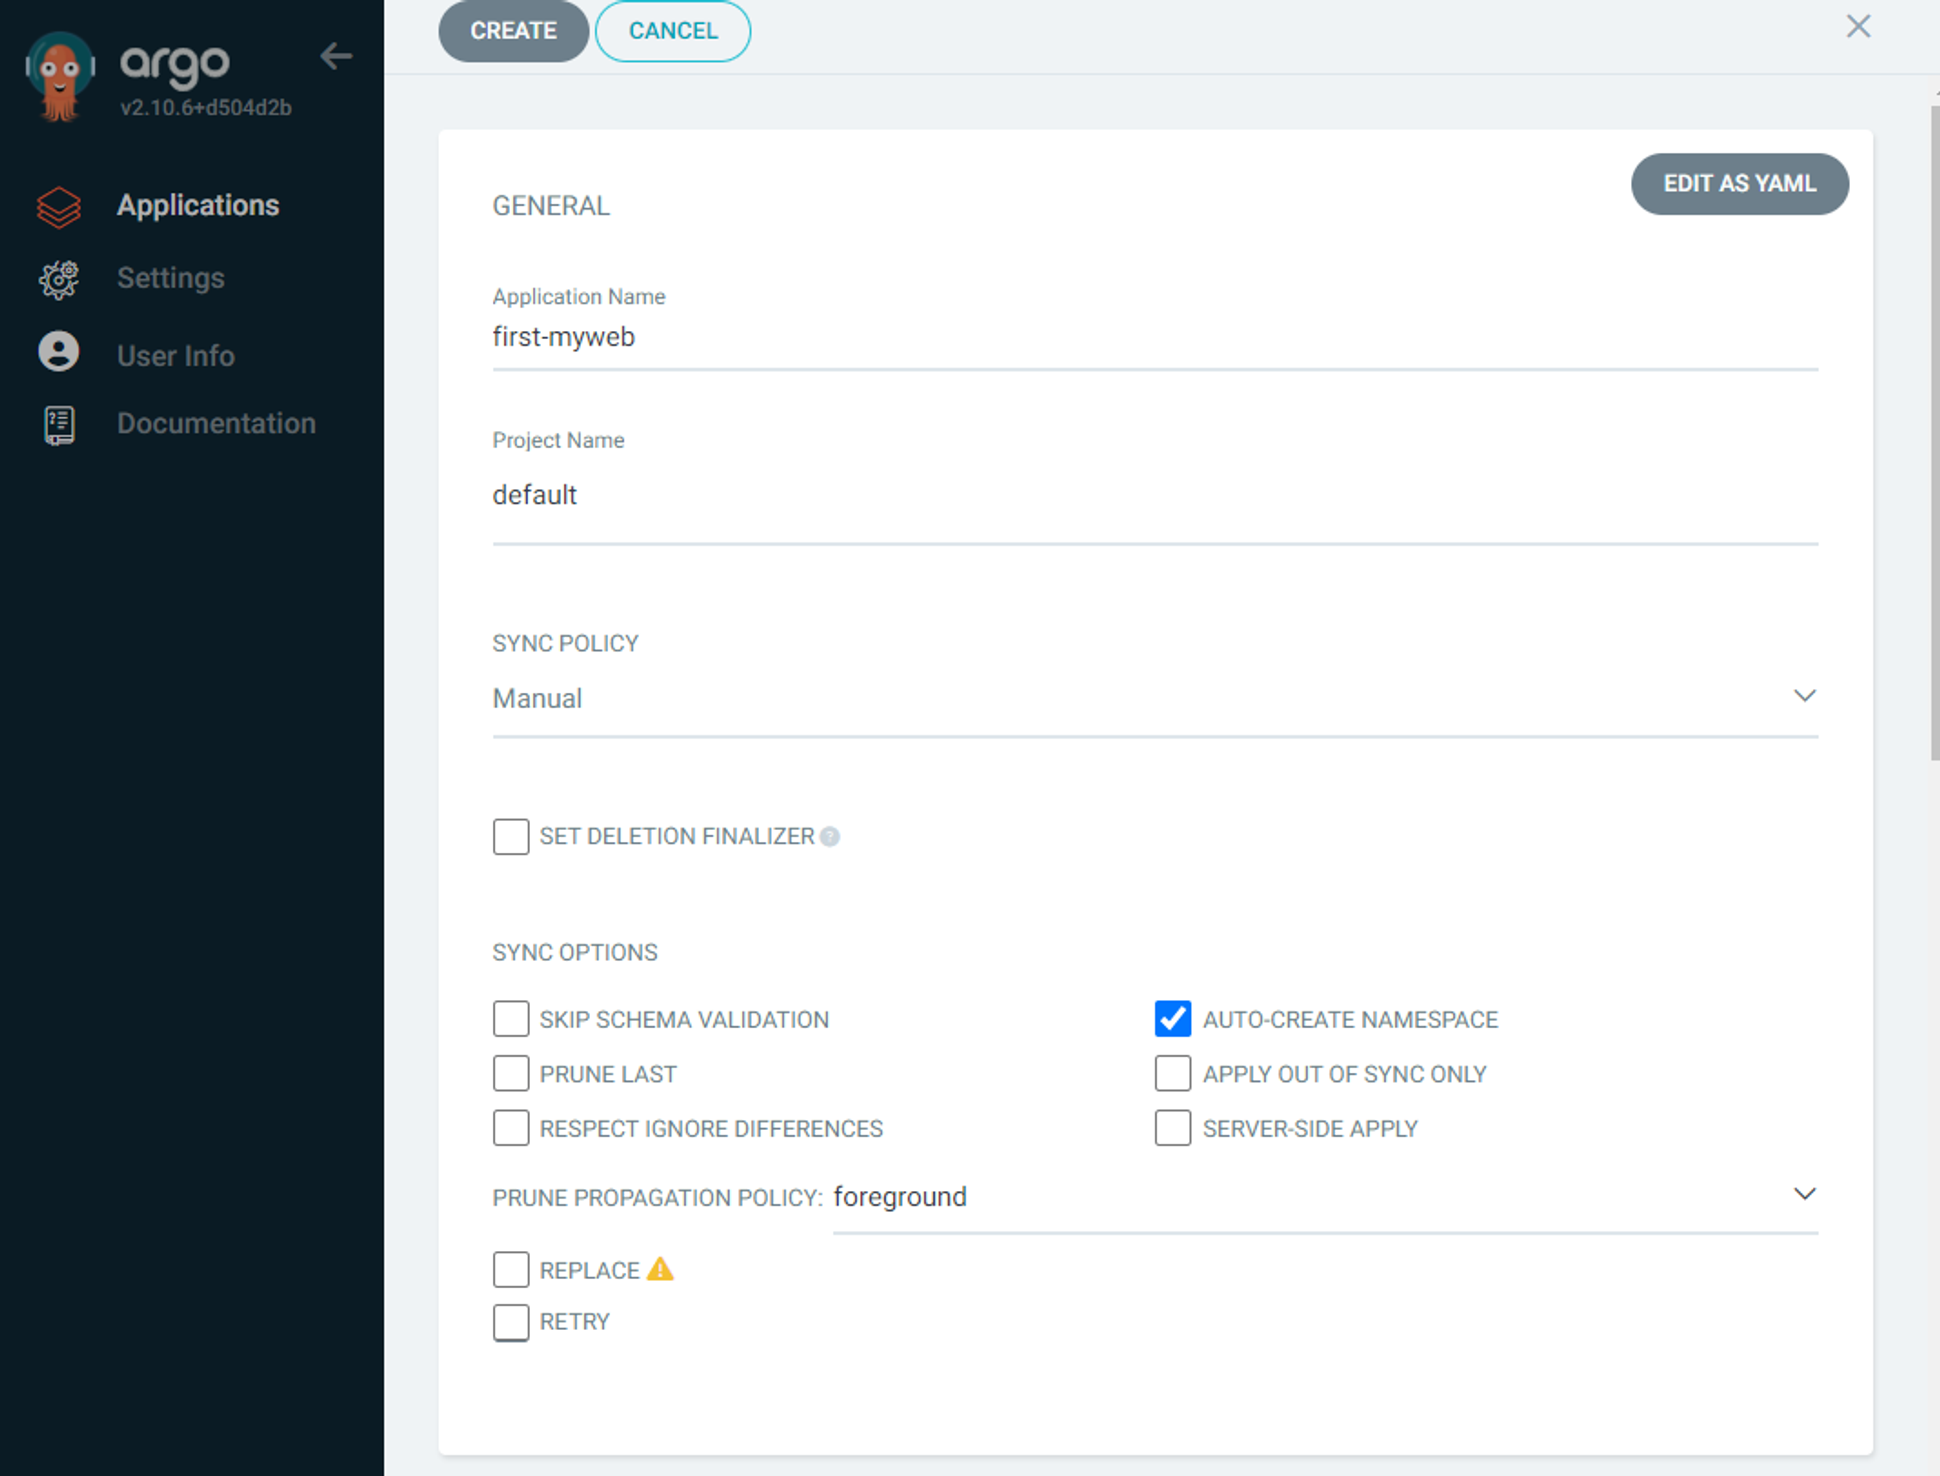The height and width of the screenshot is (1476, 1940).
Task: Expand the Sync Policy Manual dropdown
Action: (x=1154, y=698)
